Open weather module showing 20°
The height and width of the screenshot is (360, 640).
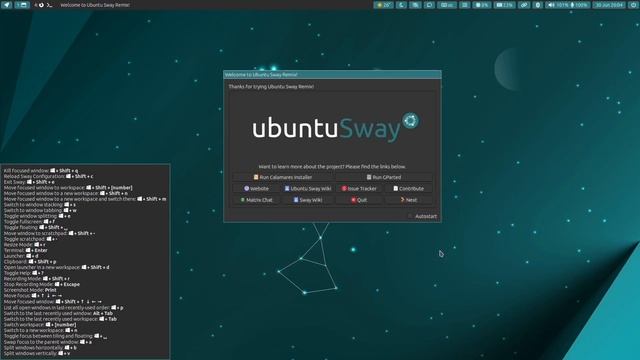tap(383, 5)
